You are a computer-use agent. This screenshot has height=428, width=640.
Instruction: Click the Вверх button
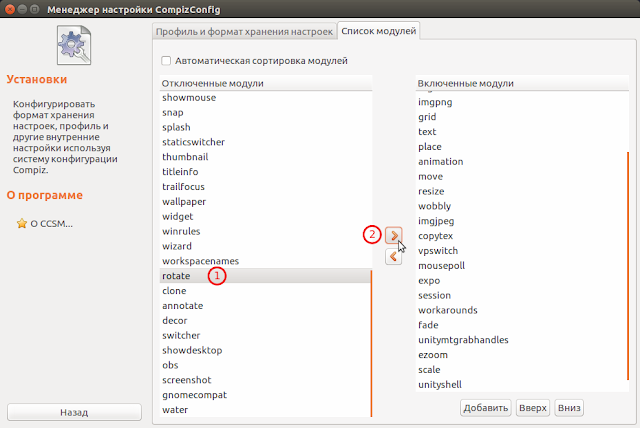coord(533,408)
